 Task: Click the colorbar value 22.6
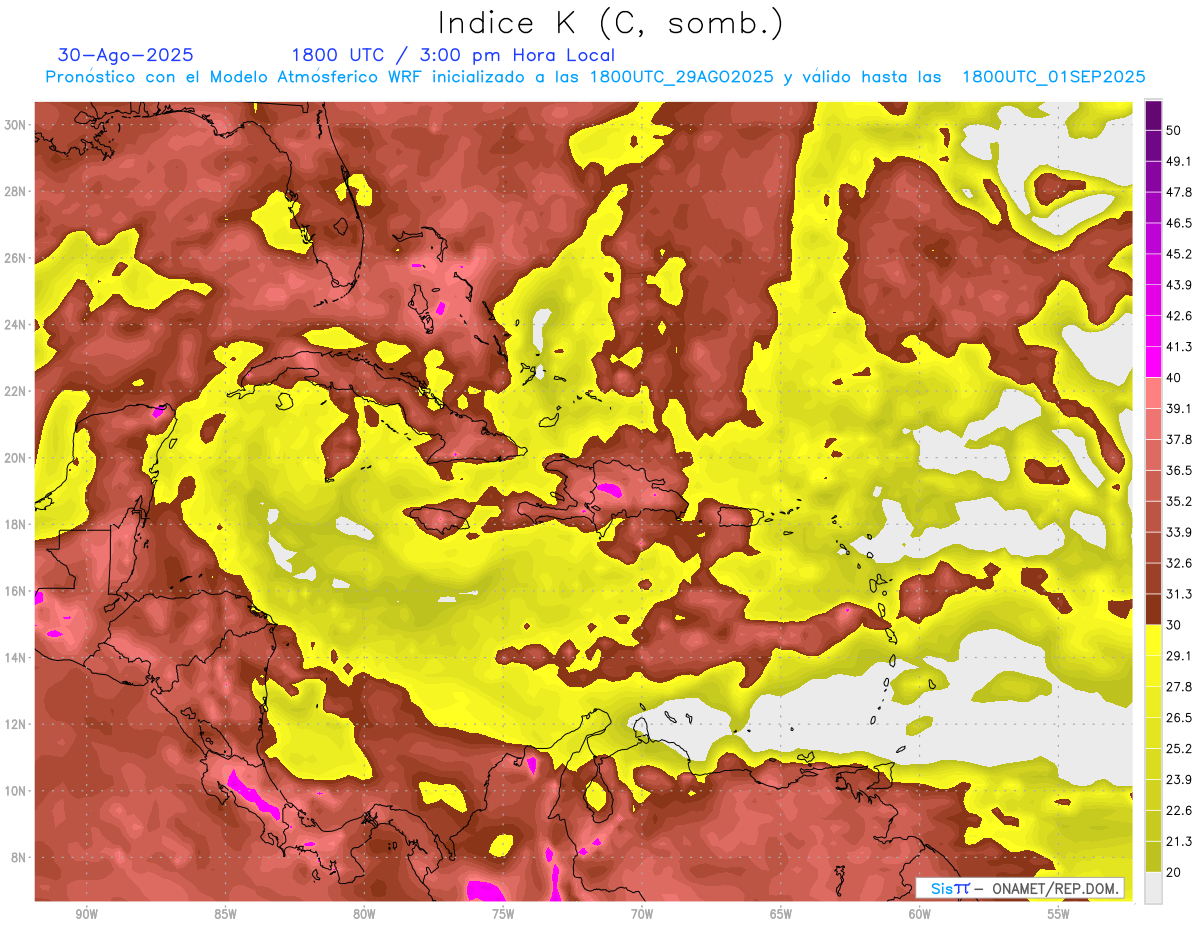coord(1179,810)
